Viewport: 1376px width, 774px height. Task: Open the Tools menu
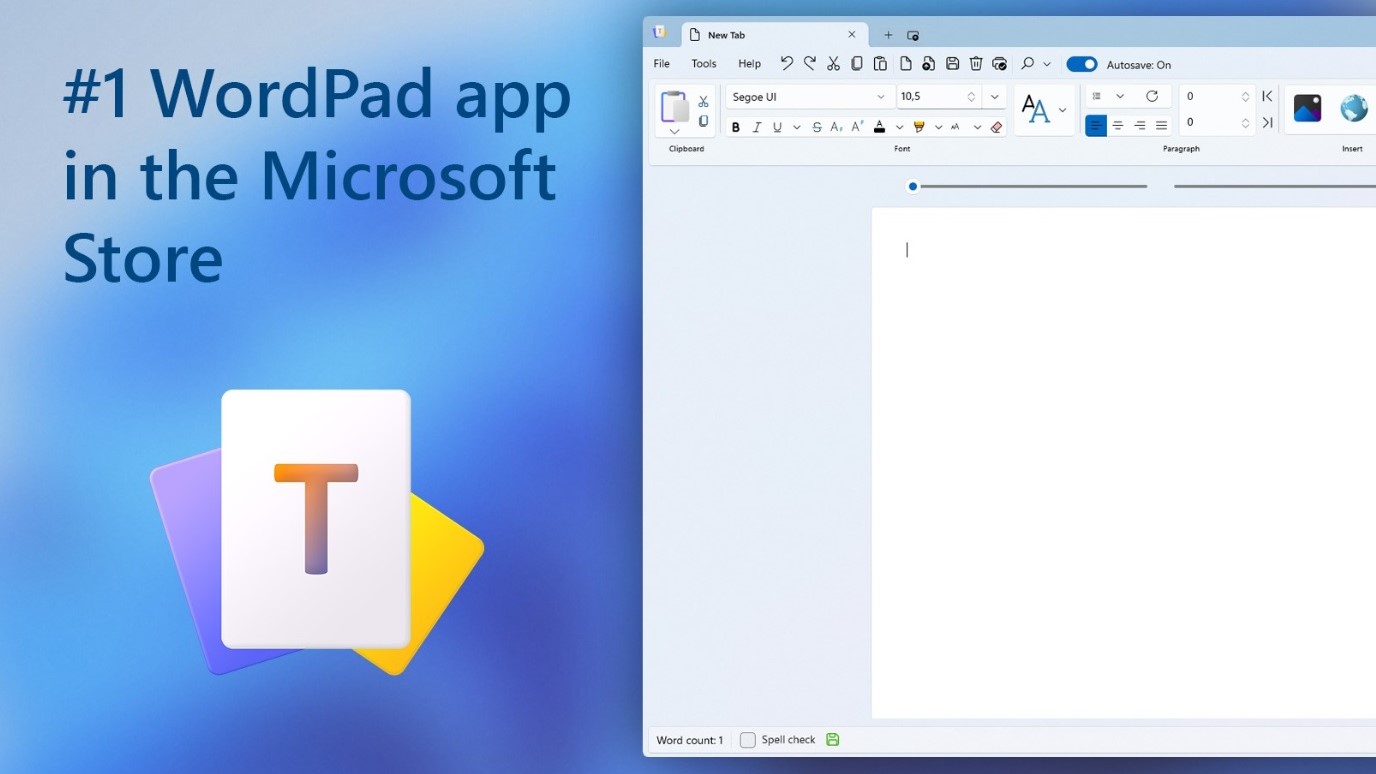click(x=704, y=64)
